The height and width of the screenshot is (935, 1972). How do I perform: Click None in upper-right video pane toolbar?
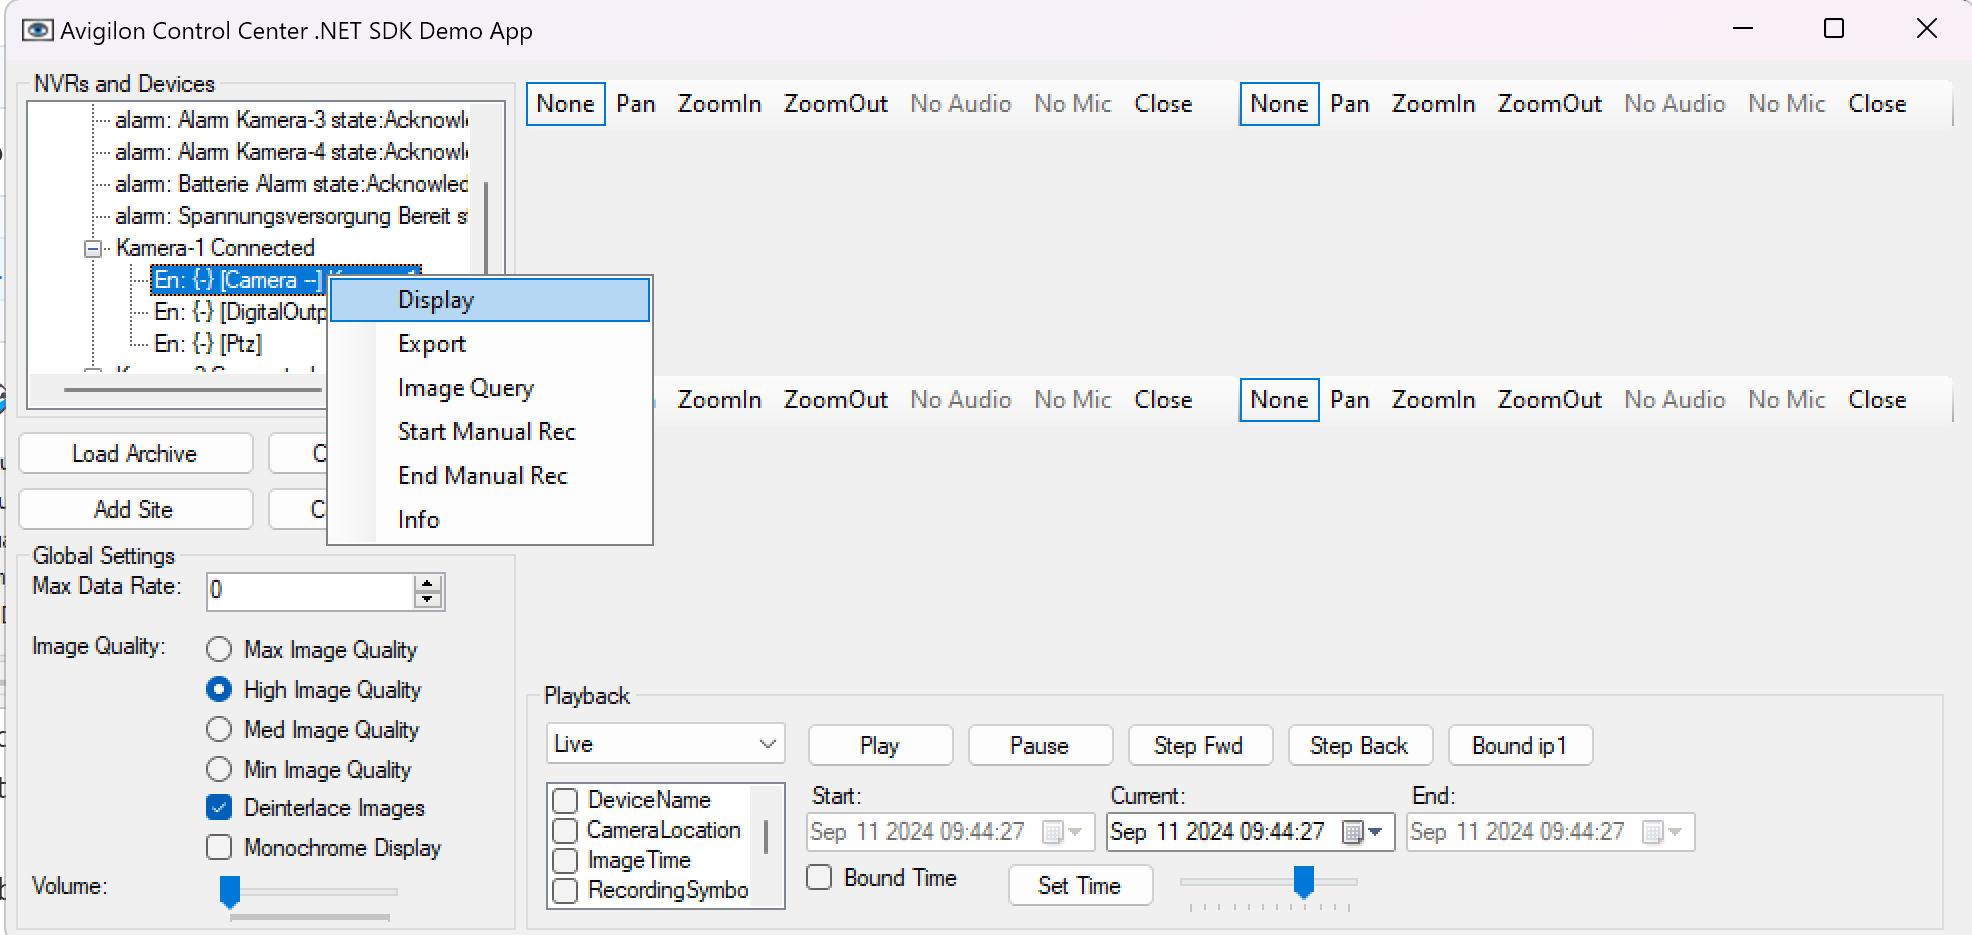[x=1279, y=104]
